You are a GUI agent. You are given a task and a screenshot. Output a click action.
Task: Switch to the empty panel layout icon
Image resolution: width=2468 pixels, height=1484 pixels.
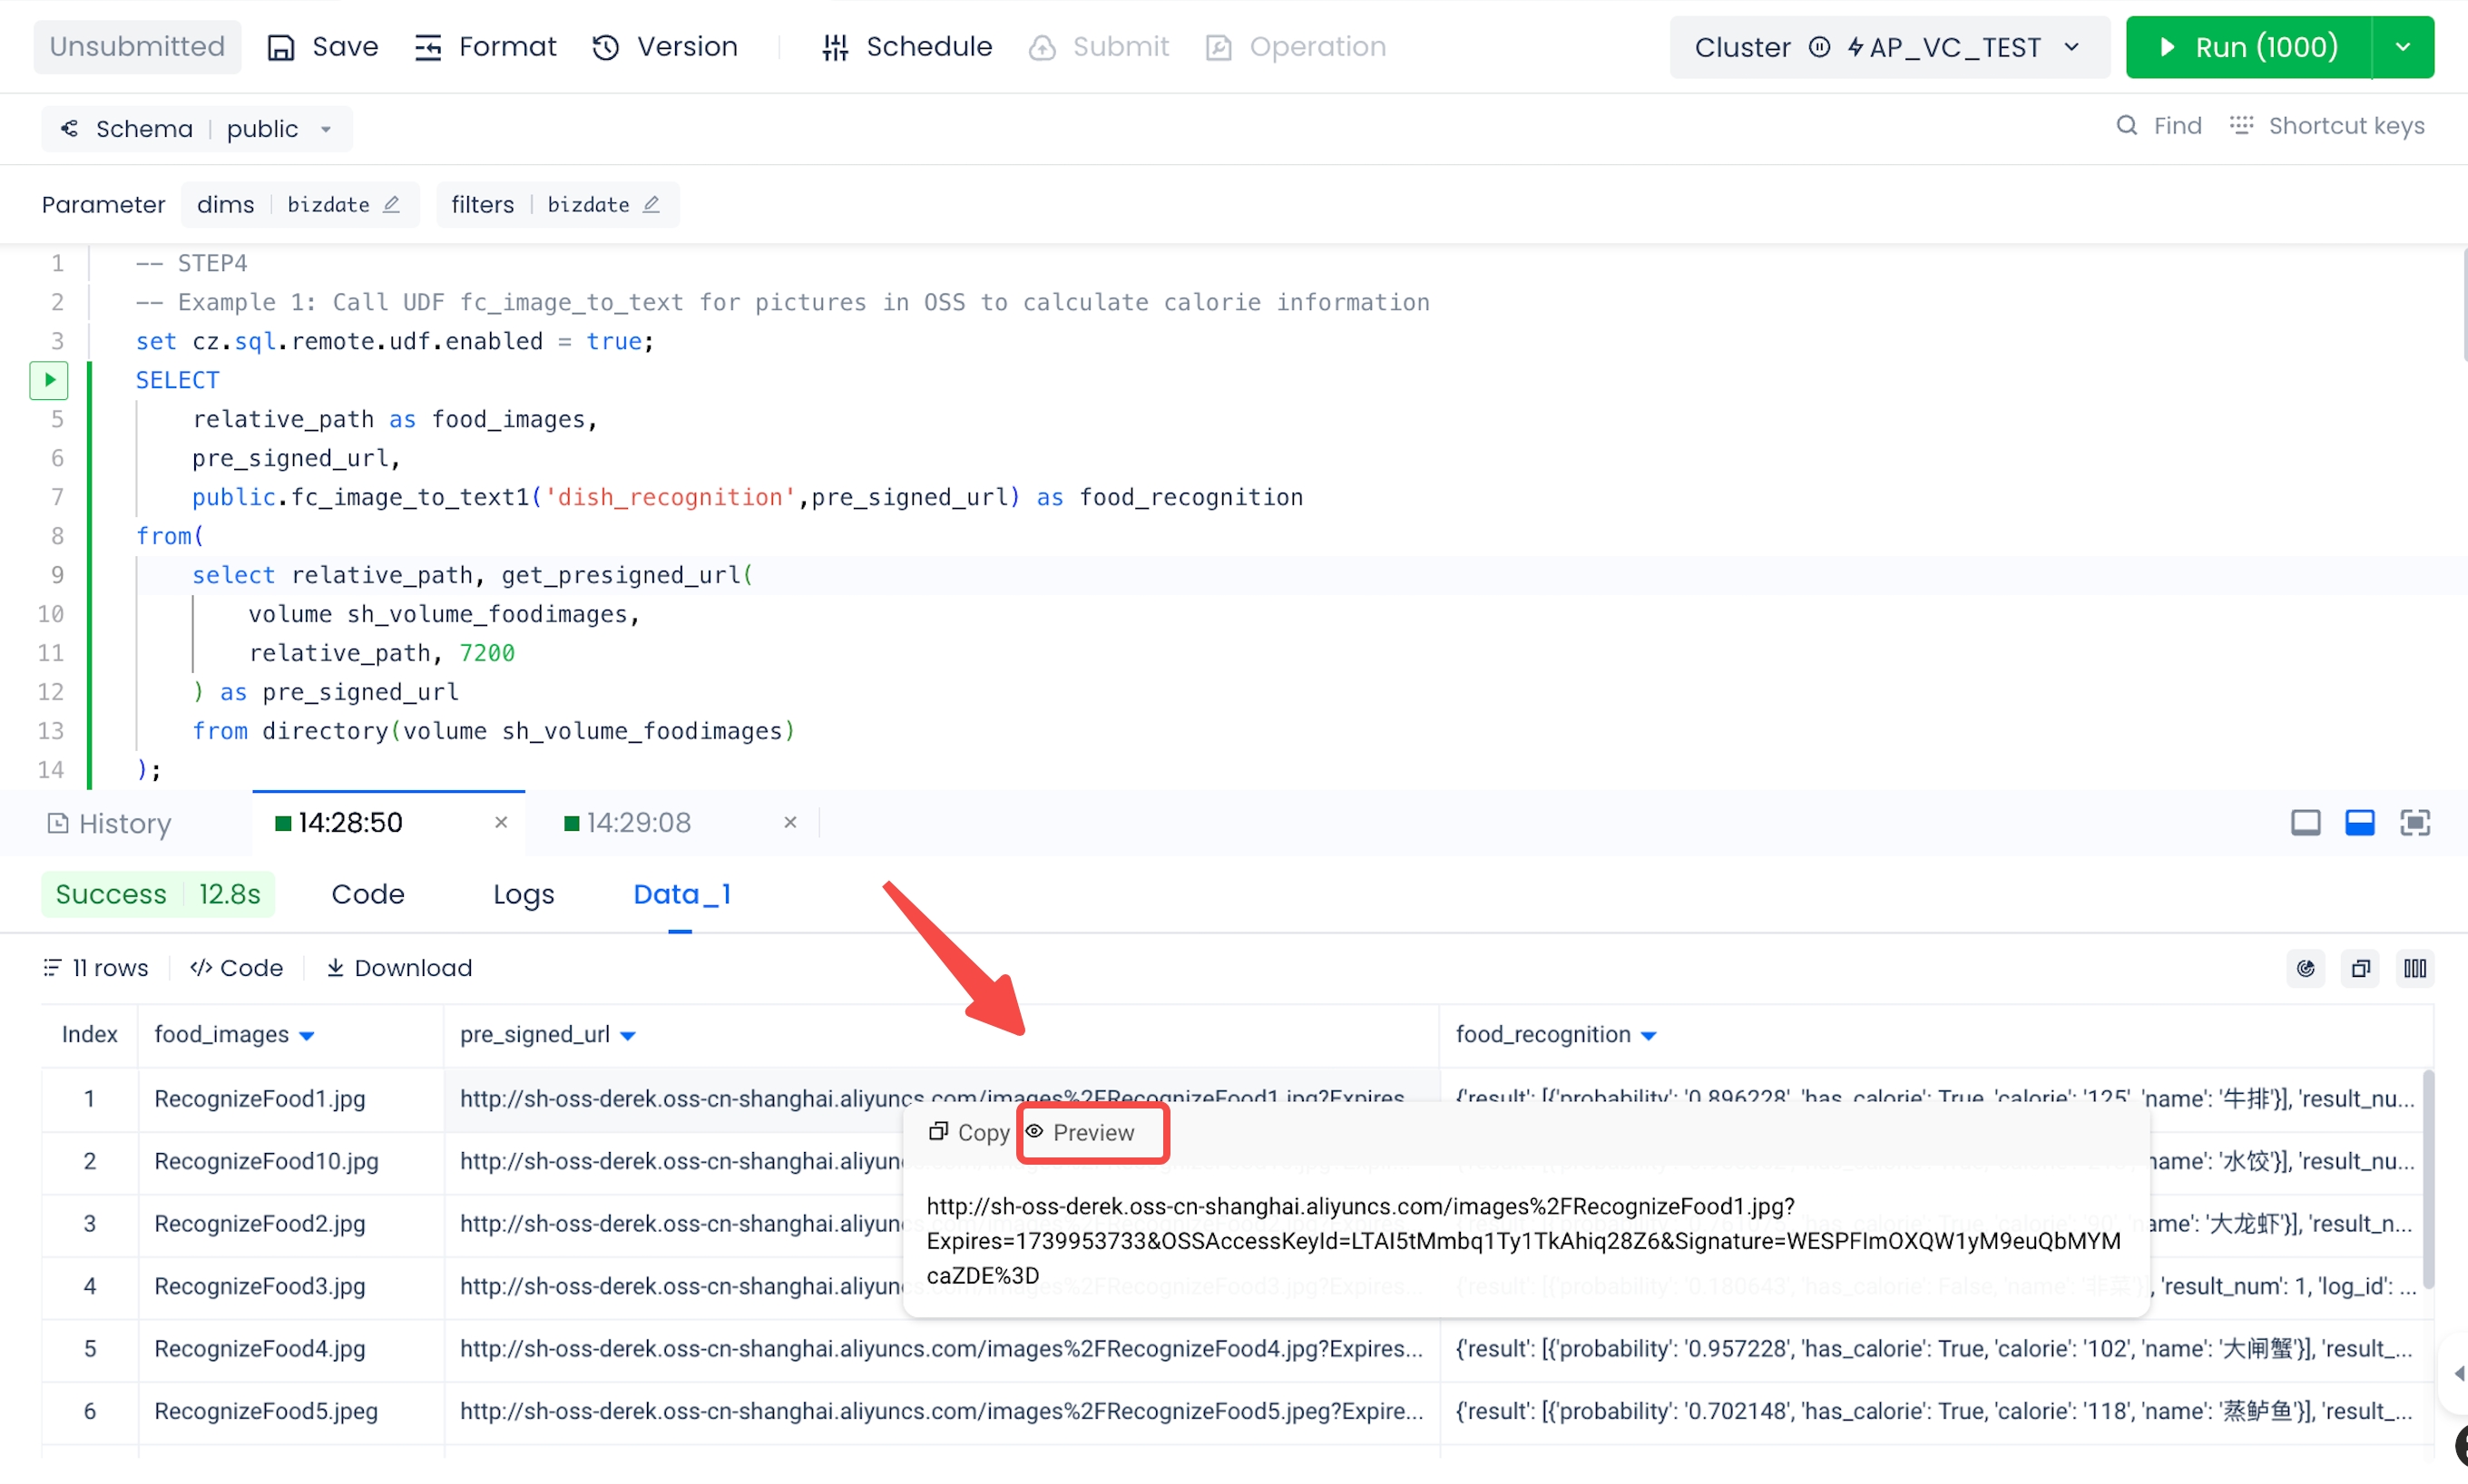point(2305,823)
